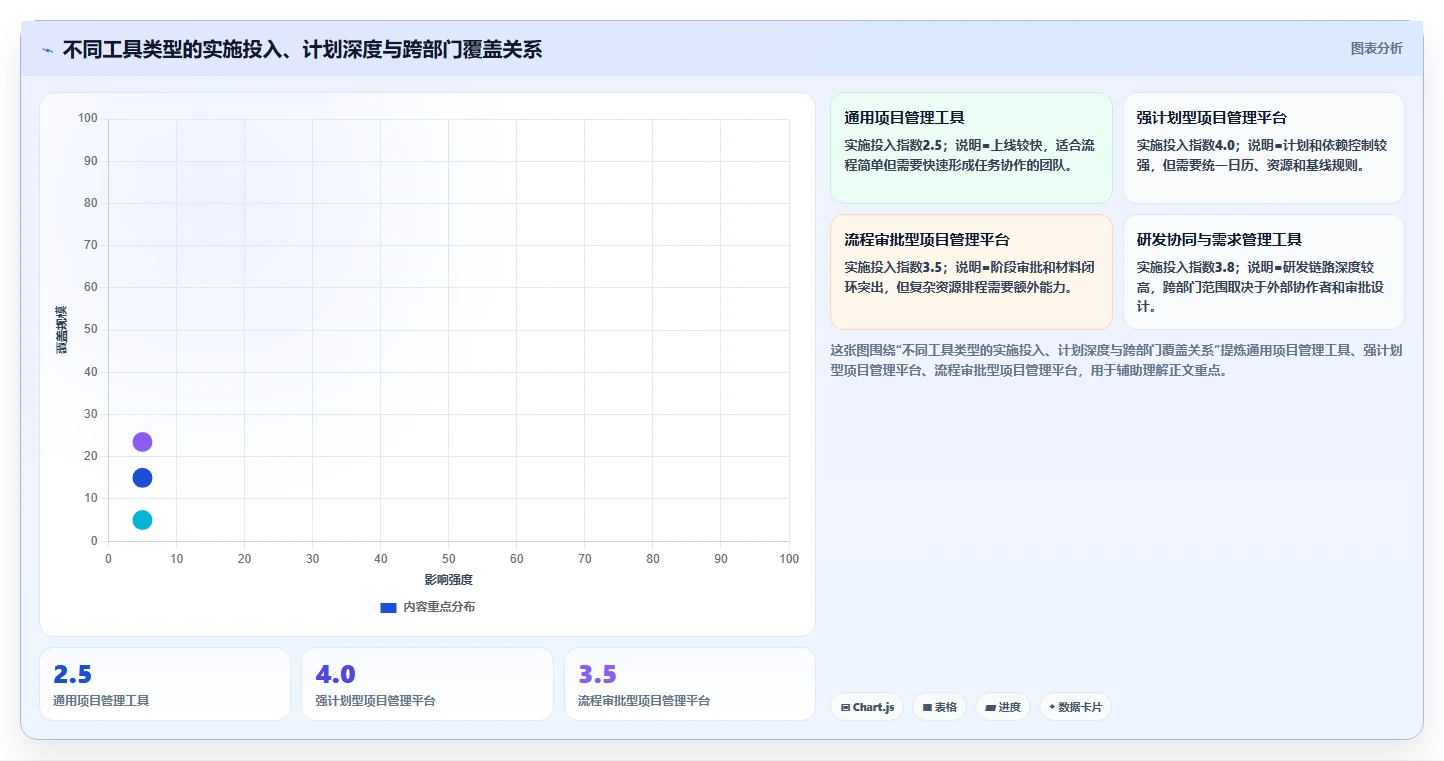Click the 实施投入指数2.5 description text

click(x=969, y=155)
